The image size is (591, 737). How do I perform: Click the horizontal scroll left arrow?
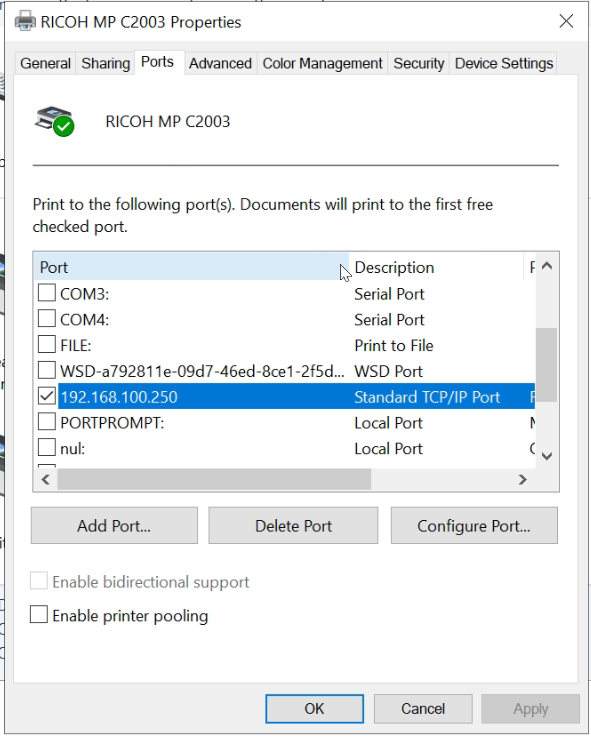tap(46, 479)
